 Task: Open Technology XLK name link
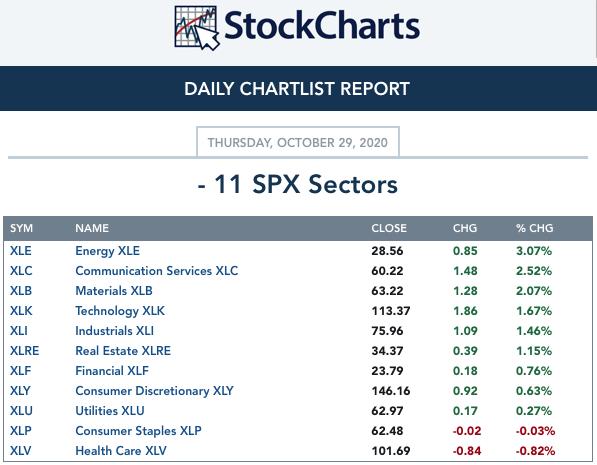[x=120, y=311]
